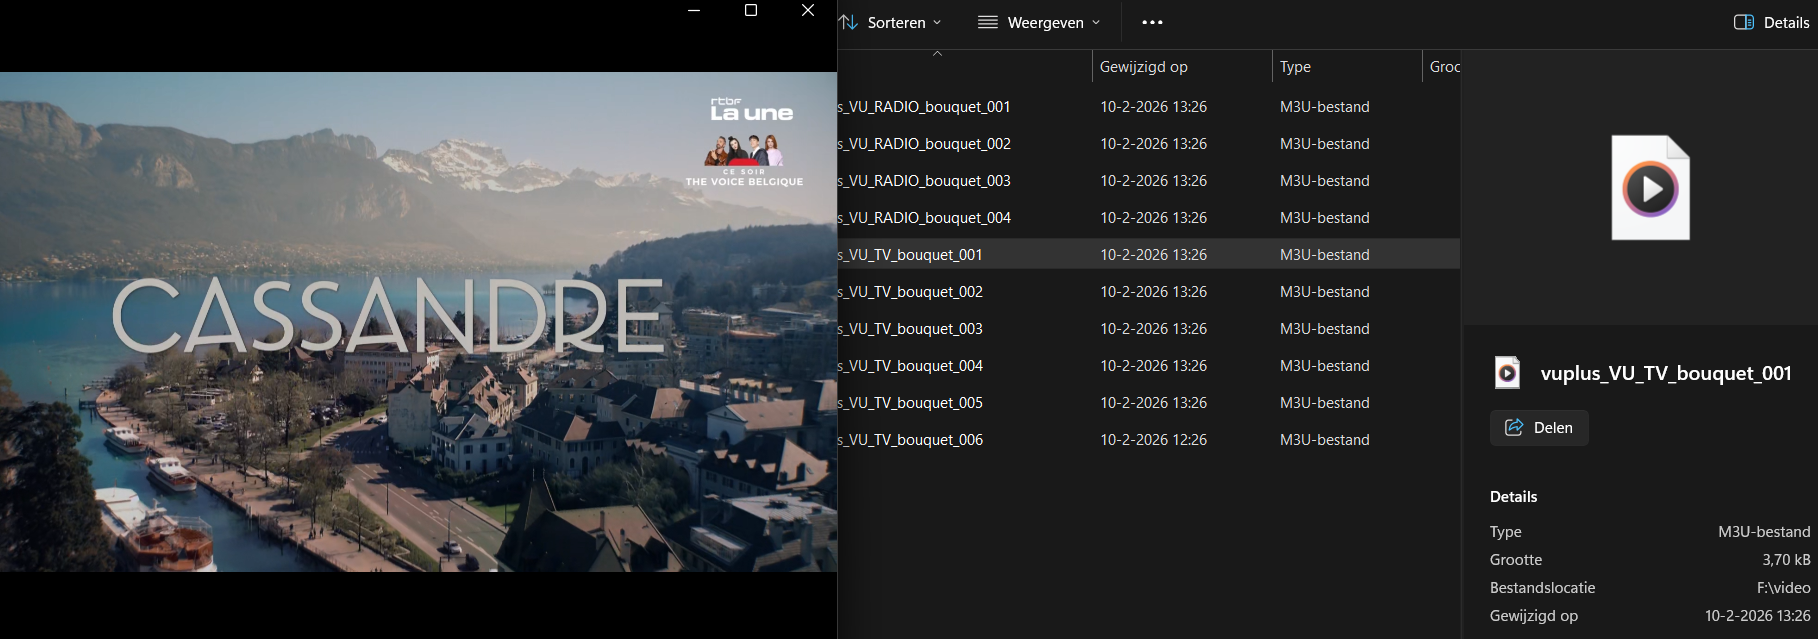This screenshot has width=1818, height=639.
Task: Click the large media file preview icon
Action: point(1650,188)
